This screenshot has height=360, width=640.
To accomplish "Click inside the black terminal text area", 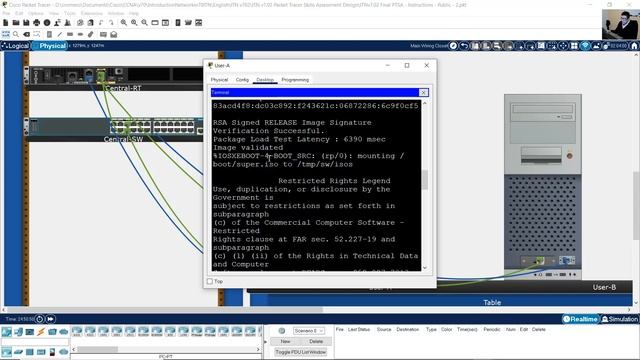I will coord(316,185).
